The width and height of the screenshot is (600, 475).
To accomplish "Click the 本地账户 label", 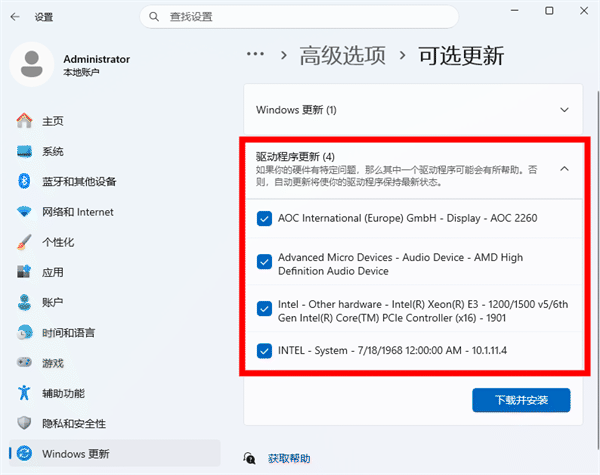I will pos(81,72).
